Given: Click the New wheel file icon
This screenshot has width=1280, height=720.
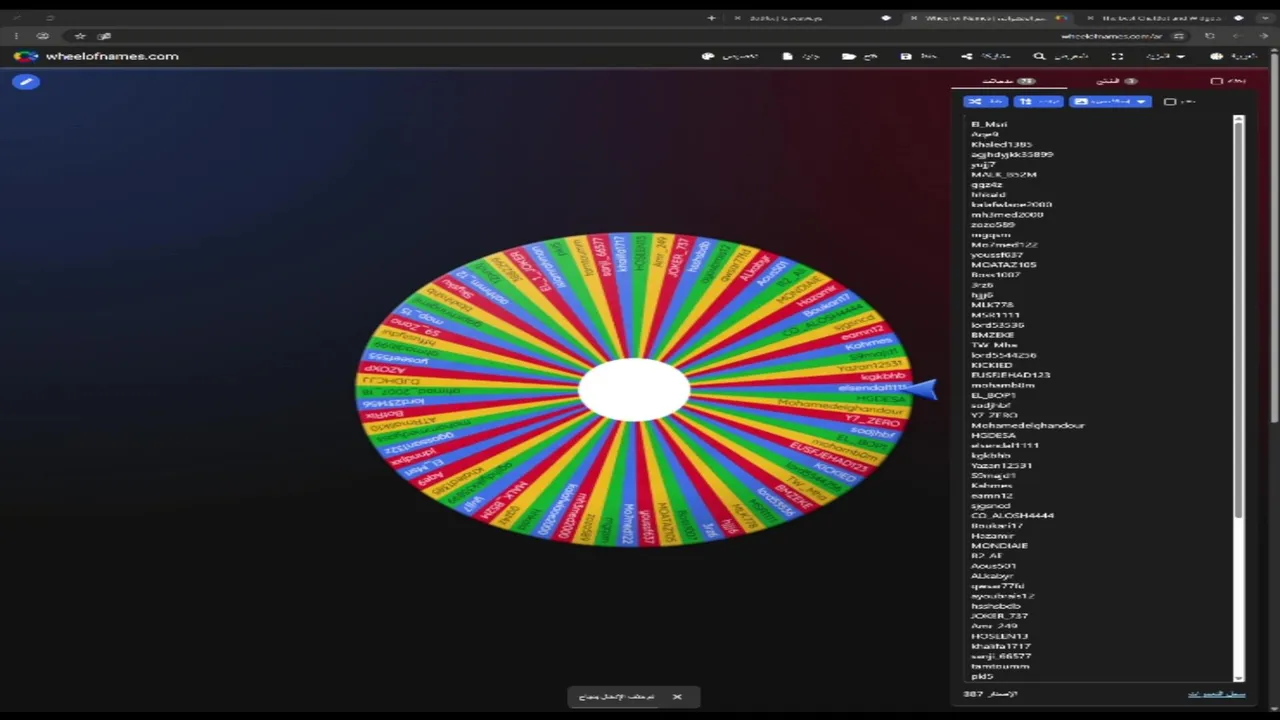Looking at the screenshot, I should (x=787, y=57).
